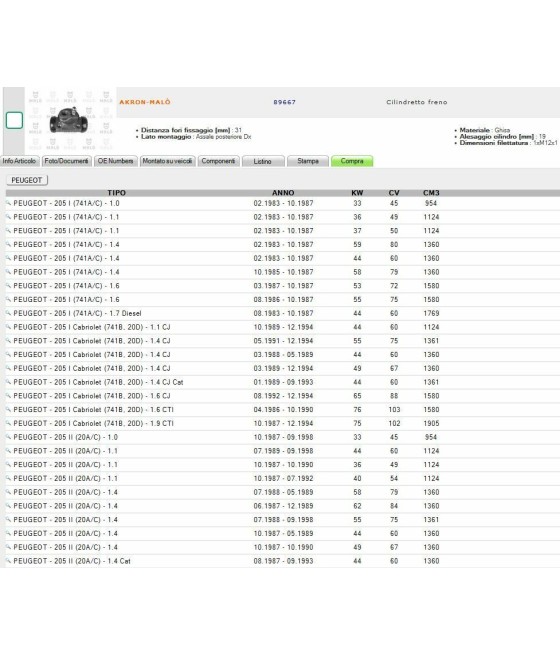Click the Stampa print button
This screenshot has height=655, width=560.
coord(308,161)
